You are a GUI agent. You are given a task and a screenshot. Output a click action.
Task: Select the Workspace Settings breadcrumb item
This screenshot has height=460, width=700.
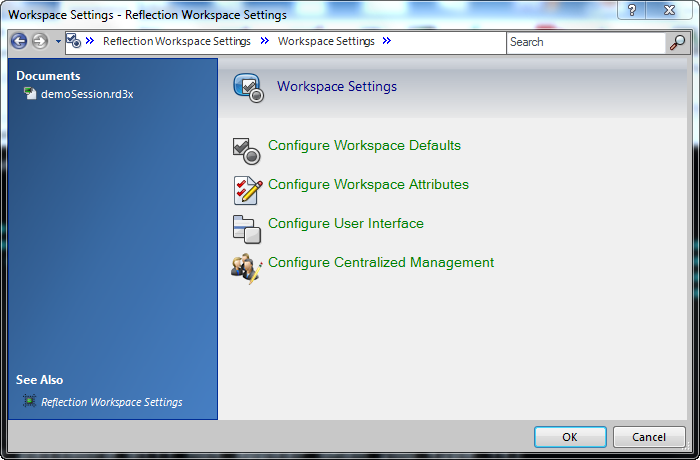326,42
